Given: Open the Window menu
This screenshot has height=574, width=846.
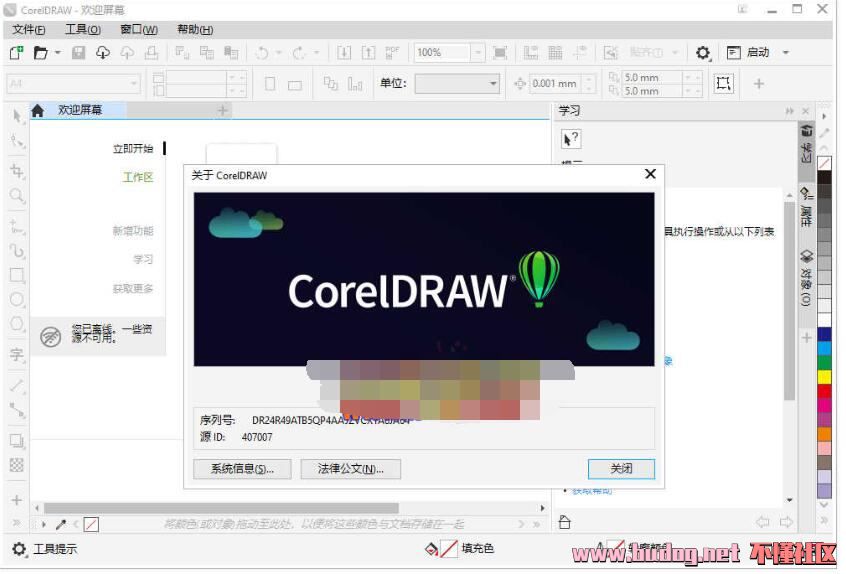Looking at the screenshot, I should [139, 30].
